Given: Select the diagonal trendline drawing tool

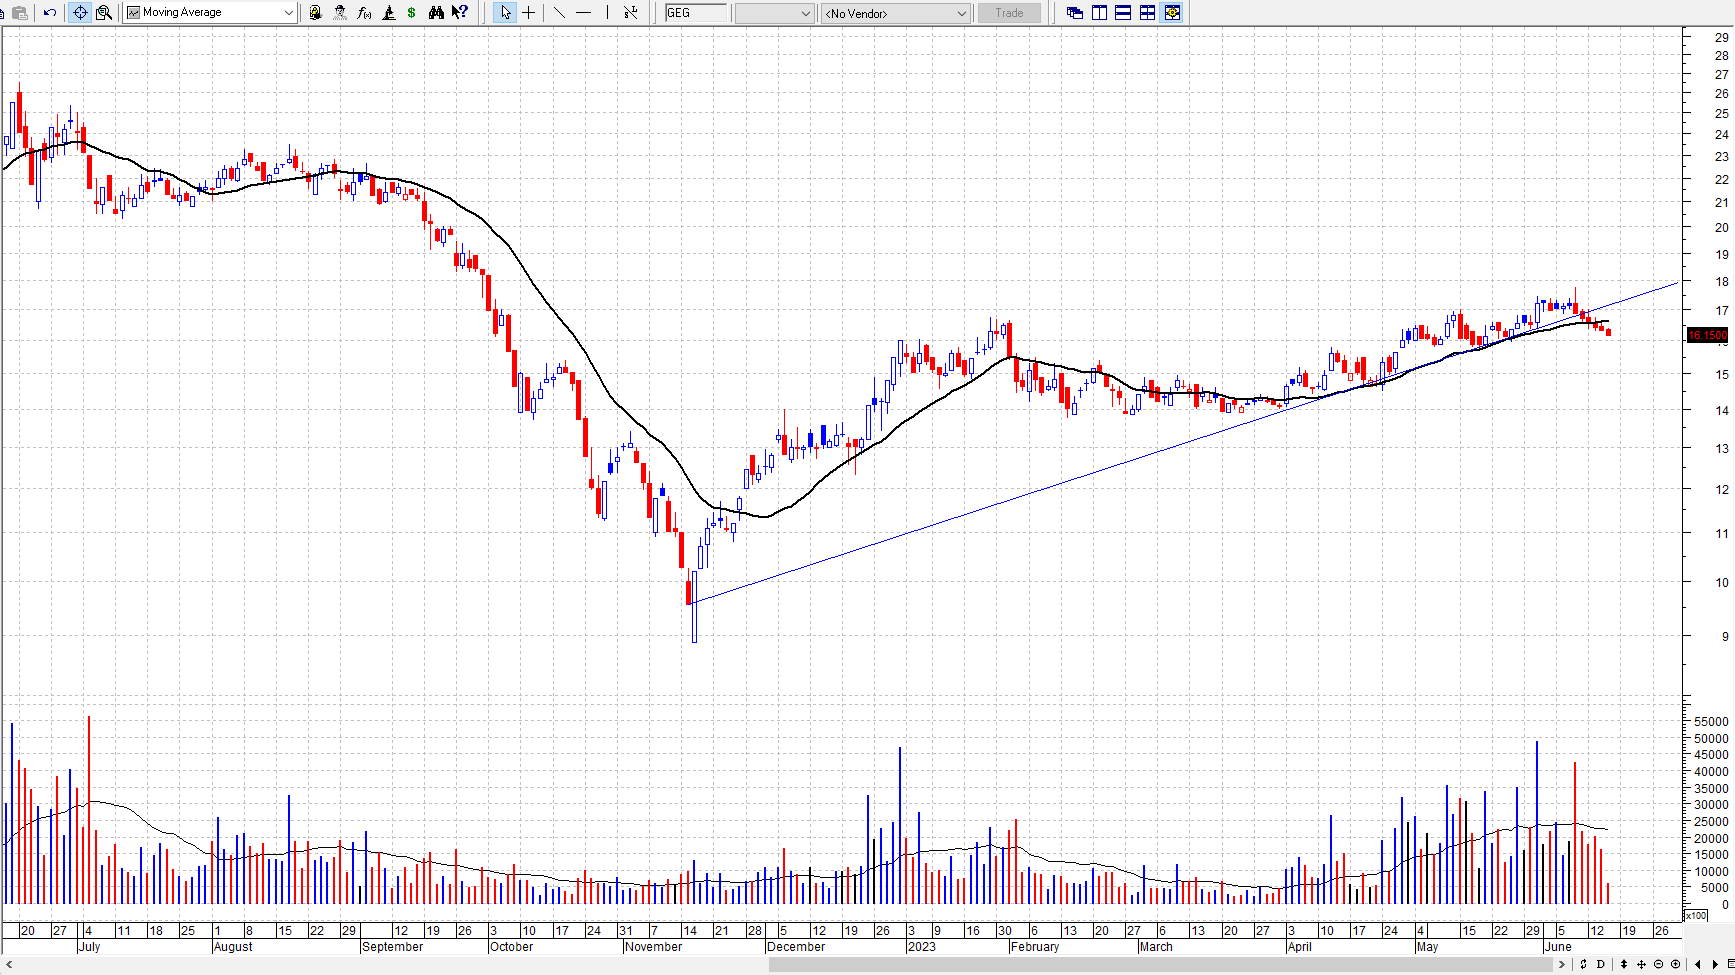Looking at the screenshot, I should pos(559,13).
